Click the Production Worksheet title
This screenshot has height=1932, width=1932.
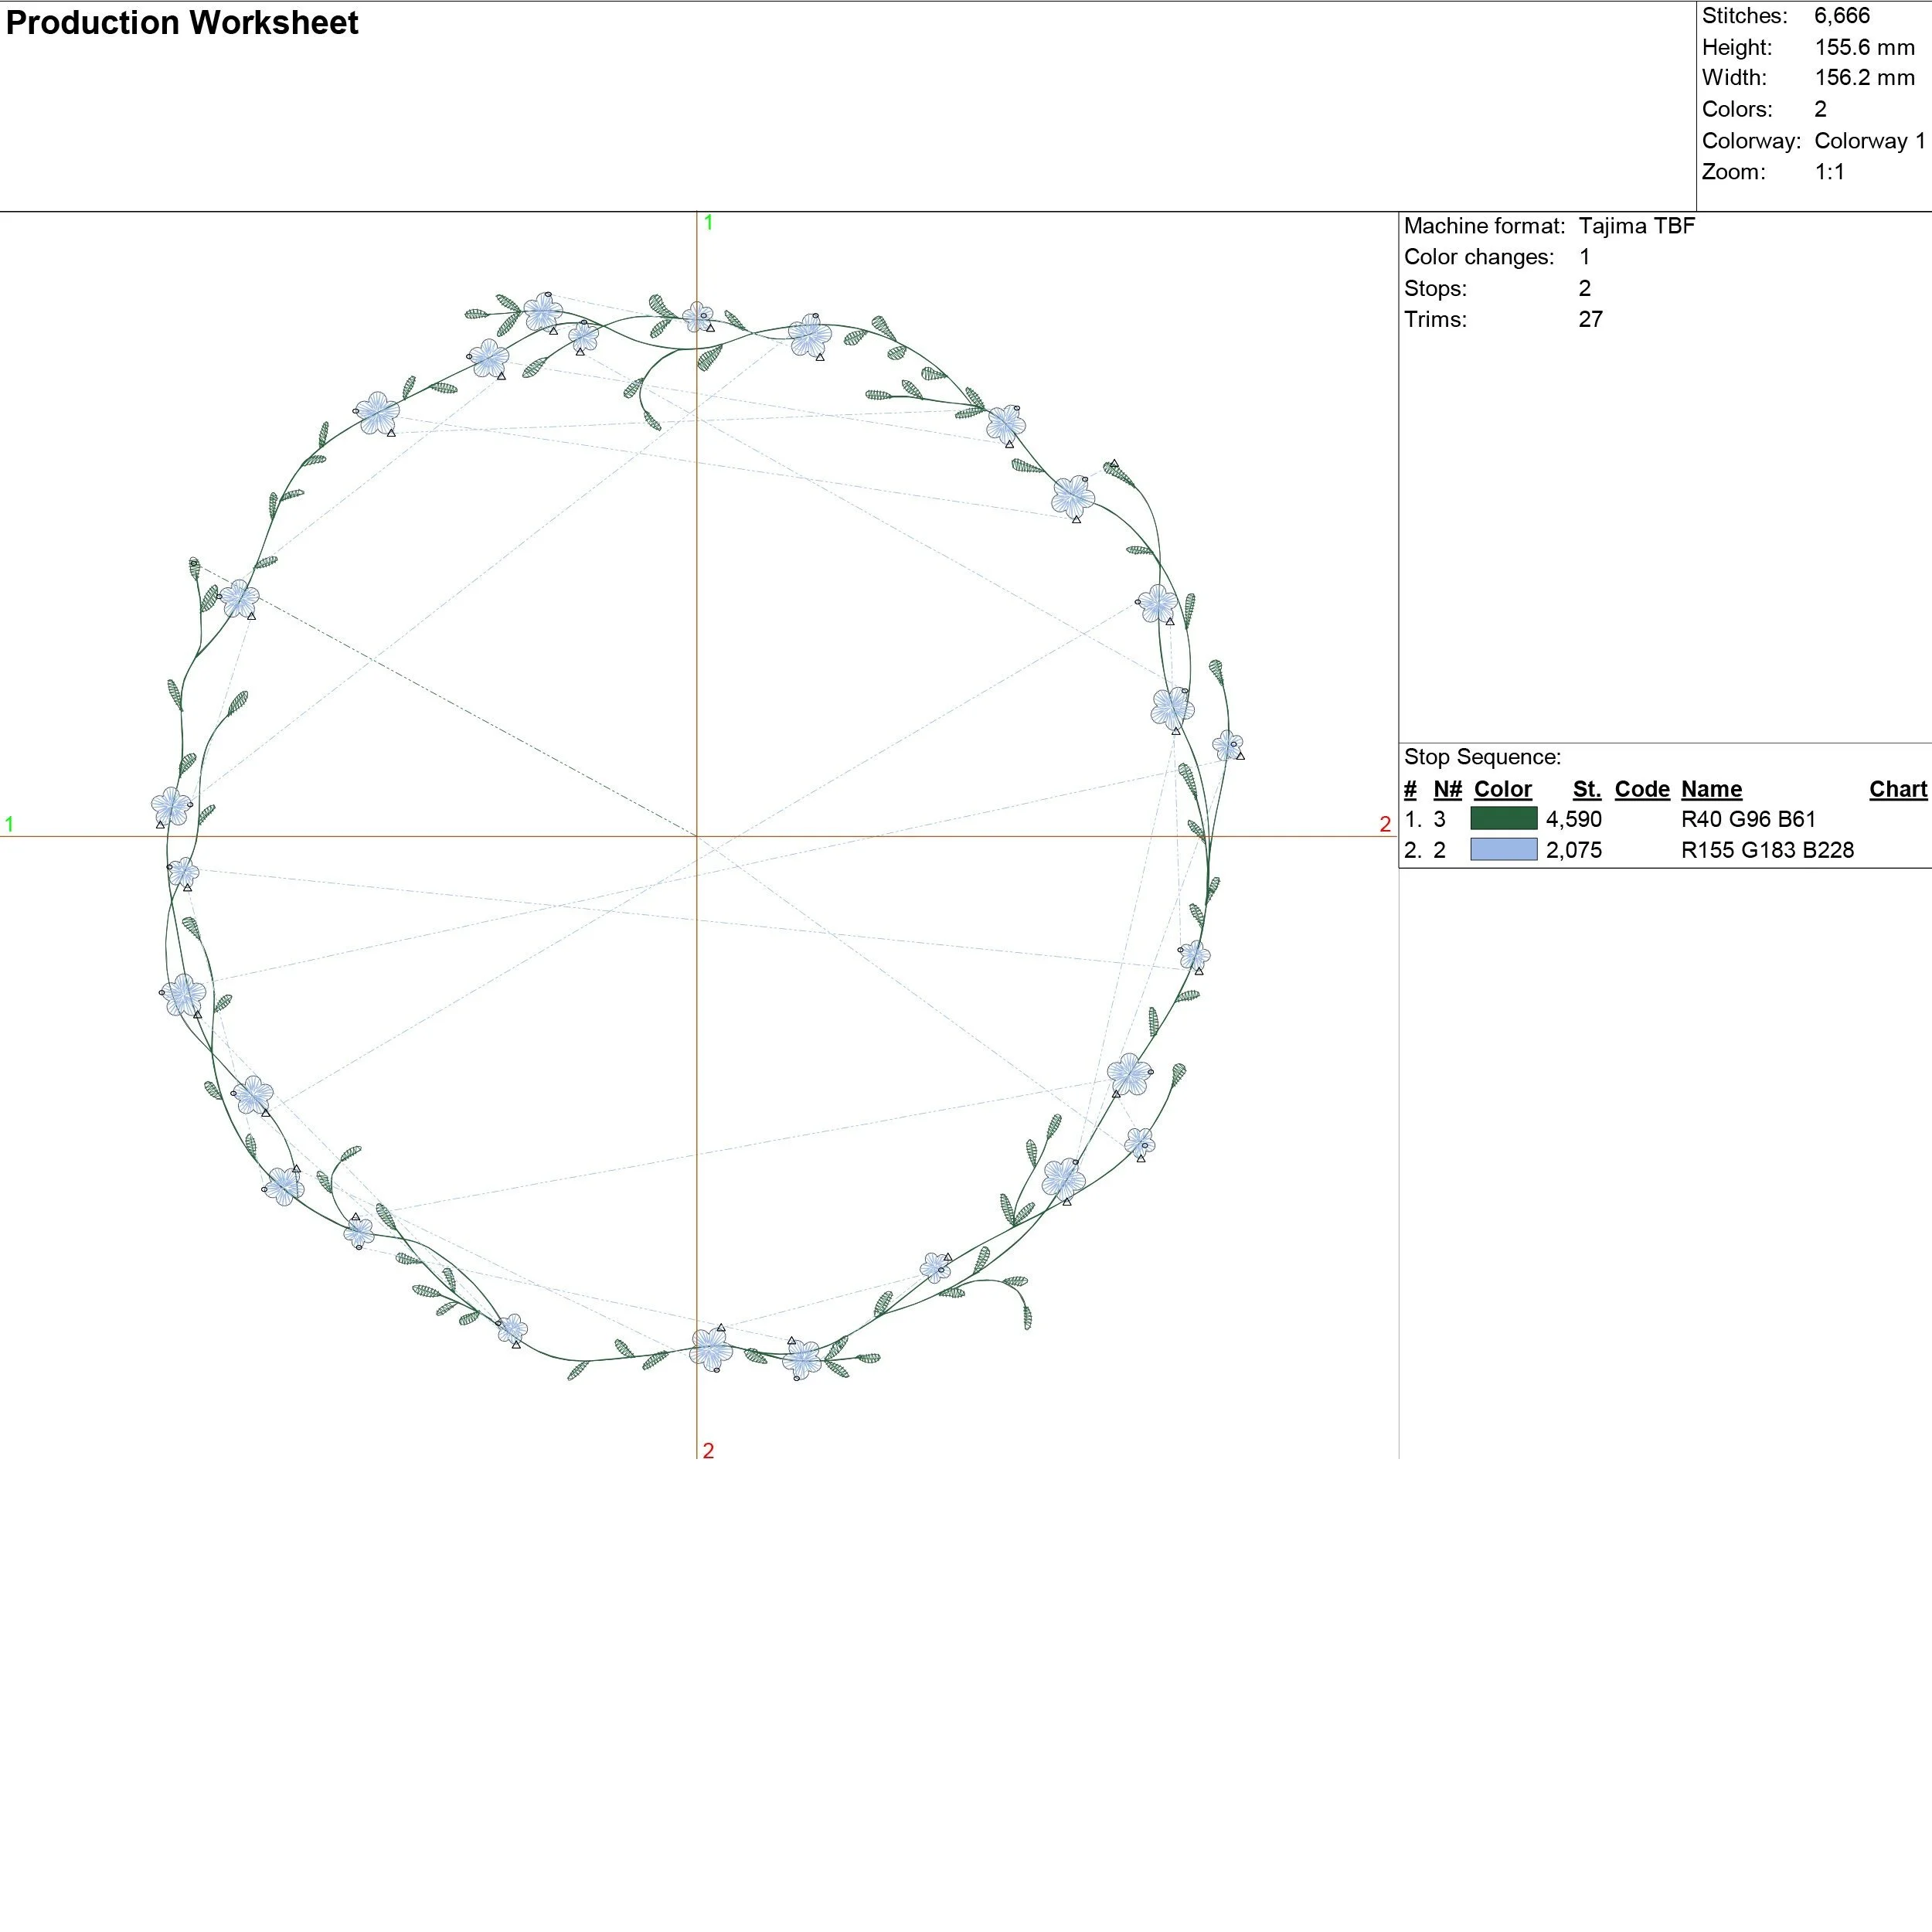click(x=182, y=23)
